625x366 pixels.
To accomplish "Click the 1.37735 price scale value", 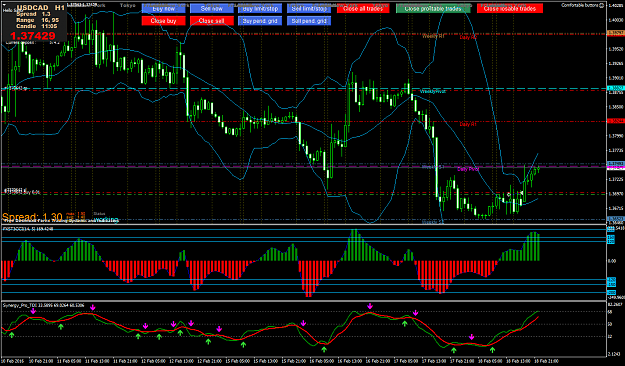I will [616, 150].
